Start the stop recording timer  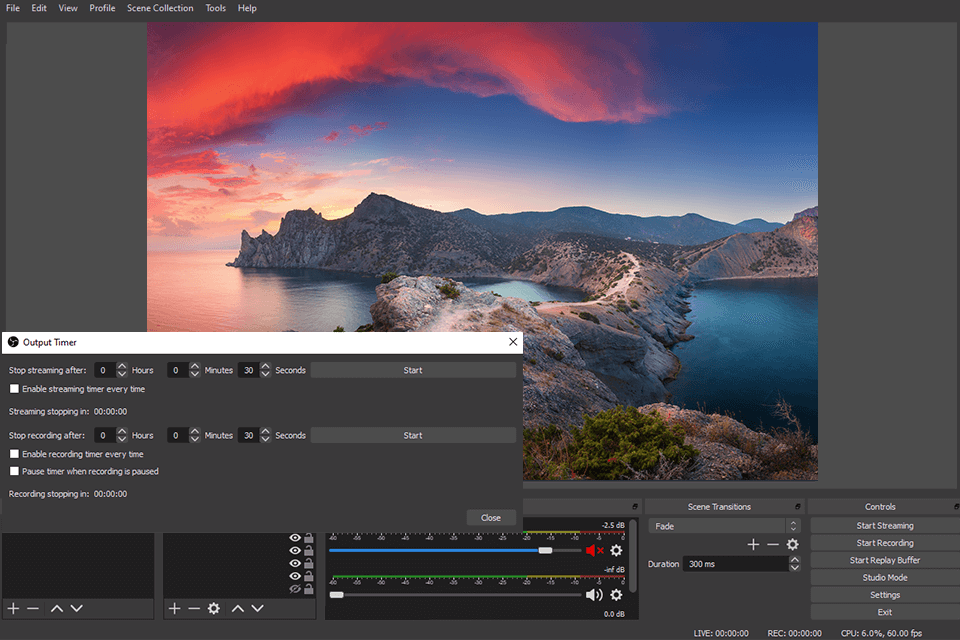tap(413, 435)
